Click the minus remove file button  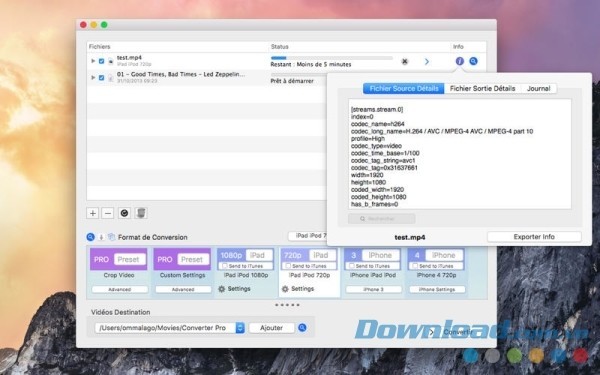coord(108,213)
